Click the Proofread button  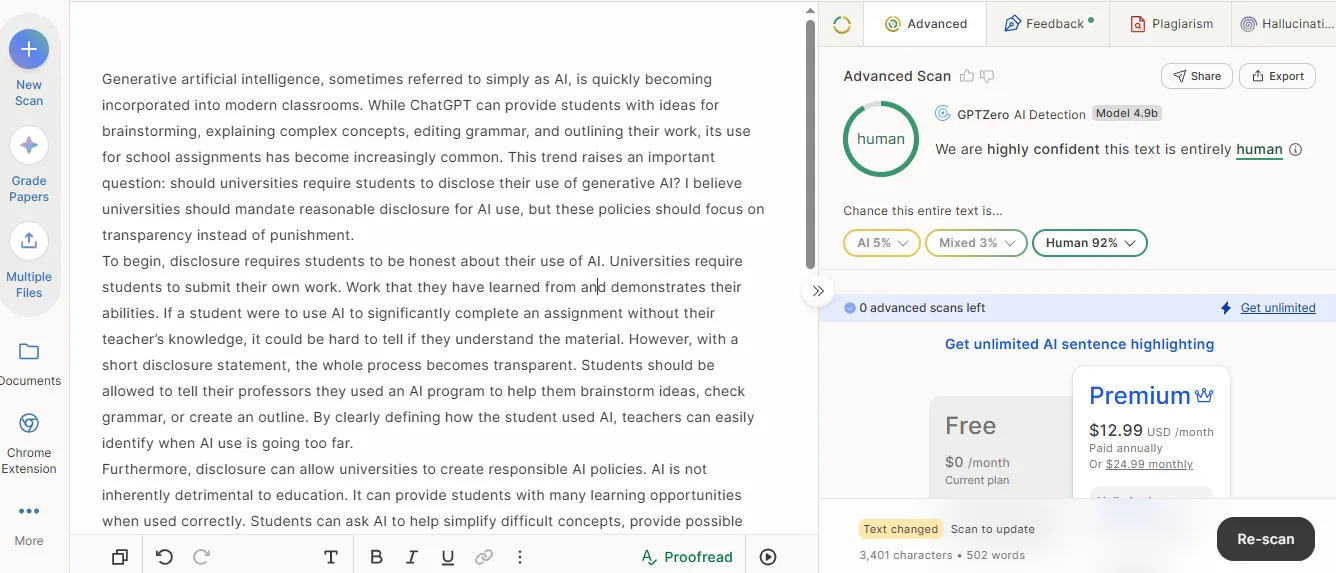[687, 557]
